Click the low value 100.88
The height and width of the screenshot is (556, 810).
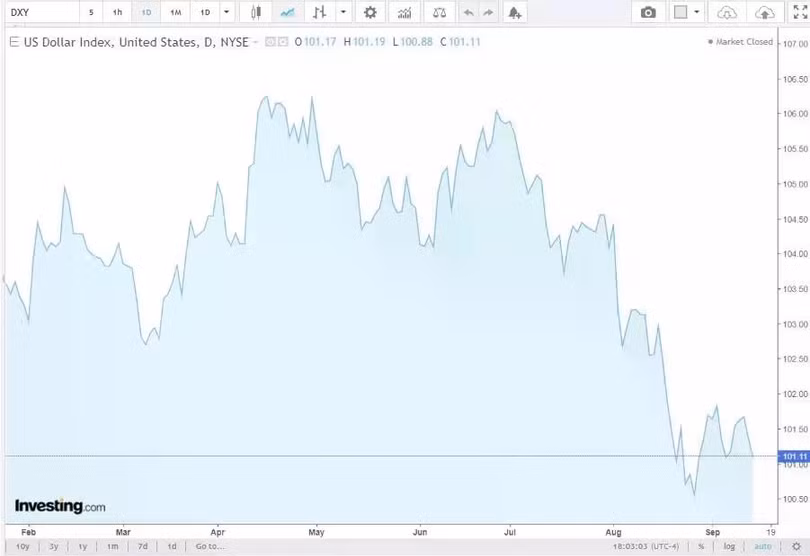point(416,42)
